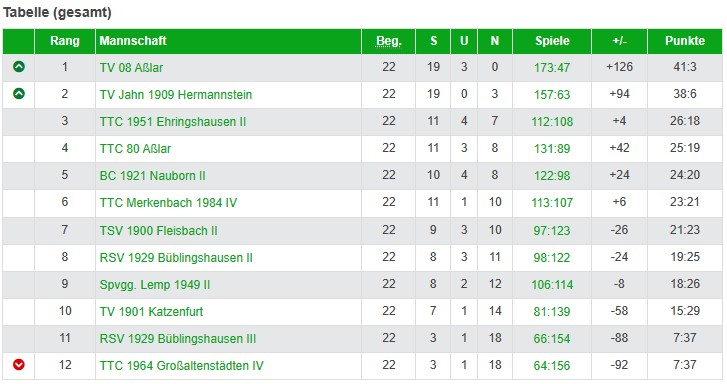
Task: Open team TV 08 Aßlar
Action: pyautogui.click(x=131, y=68)
